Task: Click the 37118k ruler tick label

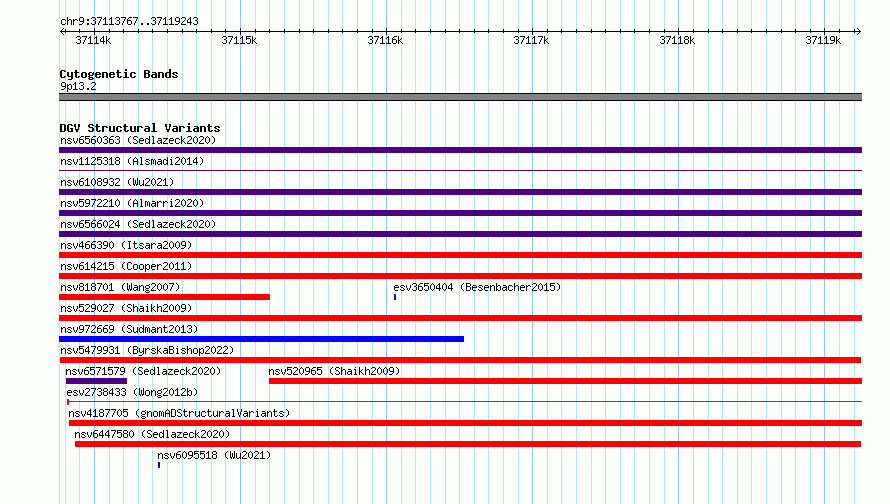Action: [677, 40]
